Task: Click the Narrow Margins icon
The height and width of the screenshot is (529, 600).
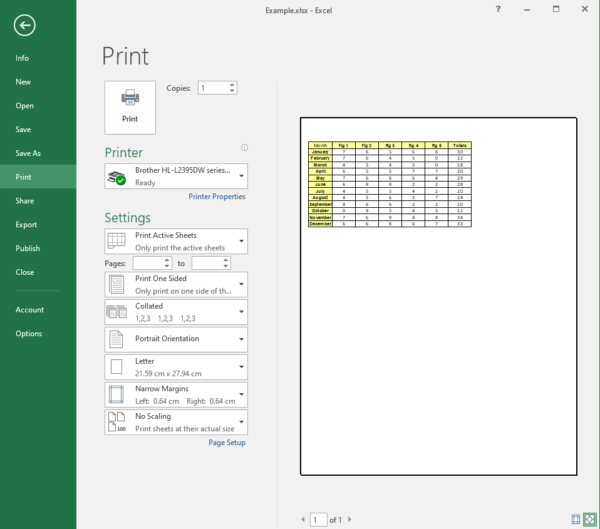Action: (x=116, y=394)
